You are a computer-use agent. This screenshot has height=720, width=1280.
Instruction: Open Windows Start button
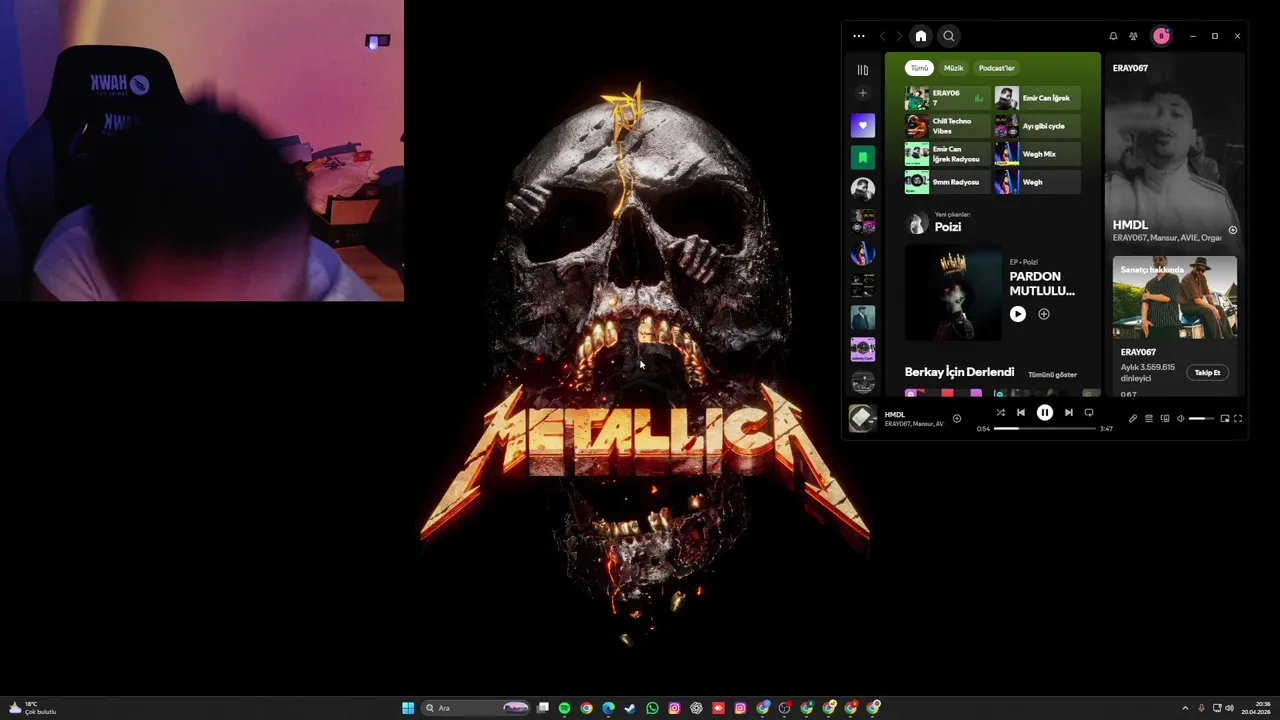tap(408, 708)
